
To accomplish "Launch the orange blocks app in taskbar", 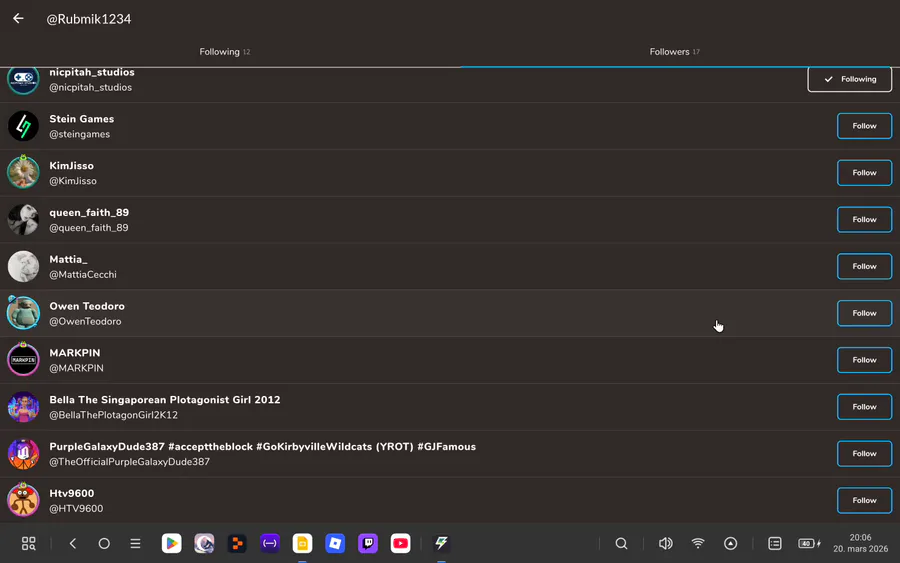I will [x=237, y=543].
